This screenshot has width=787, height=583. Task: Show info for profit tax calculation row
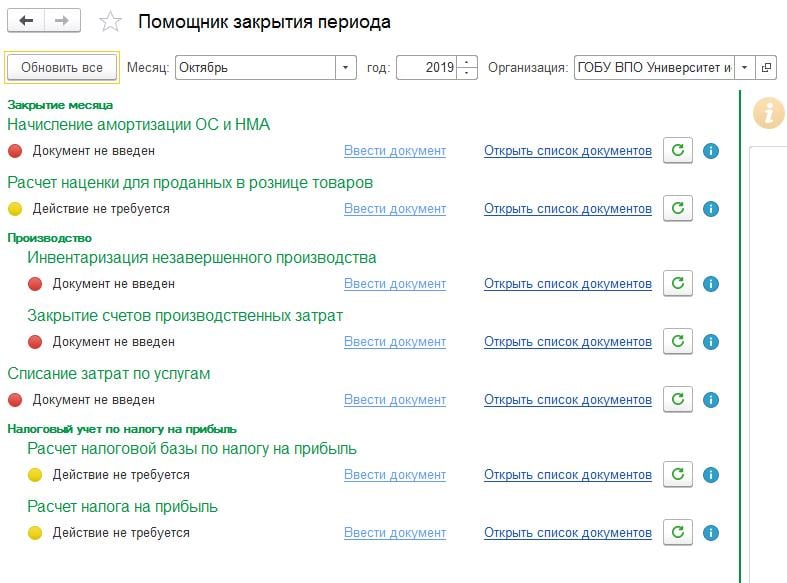[711, 533]
